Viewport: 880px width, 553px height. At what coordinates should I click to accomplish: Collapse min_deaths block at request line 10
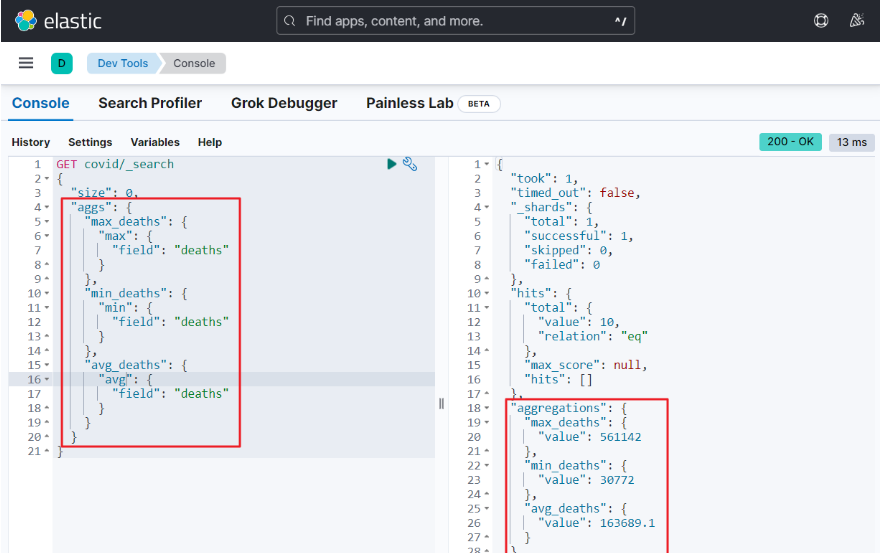coord(47,294)
